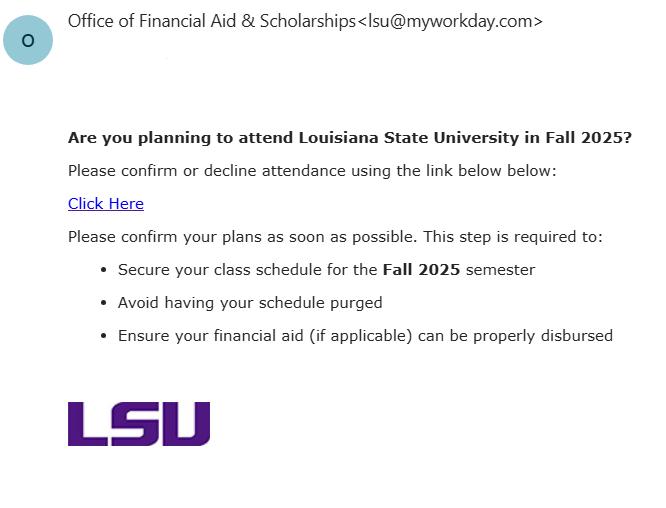Click 'Louisiana State University' in the heading

click(409, 138)
